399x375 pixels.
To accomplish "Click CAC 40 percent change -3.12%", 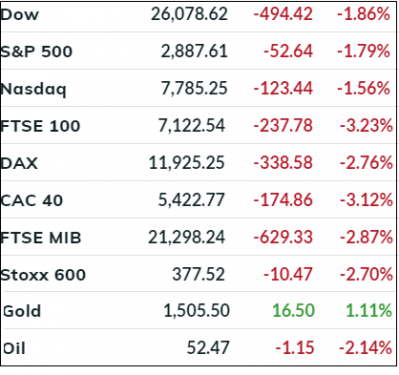I will [366, 200].
